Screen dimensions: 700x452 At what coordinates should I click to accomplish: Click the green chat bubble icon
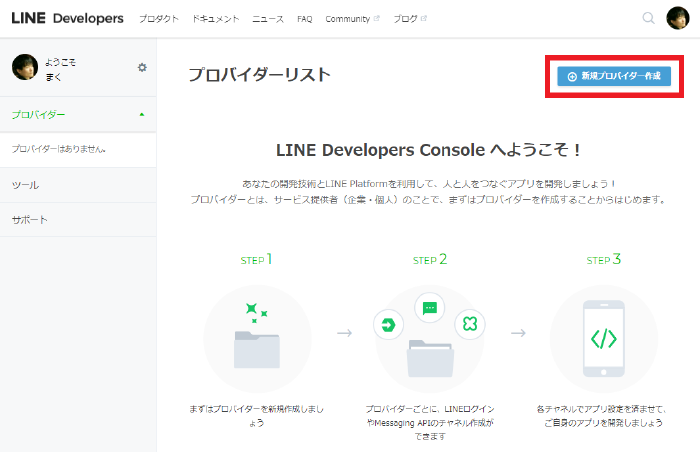click(x=430, y=308)
